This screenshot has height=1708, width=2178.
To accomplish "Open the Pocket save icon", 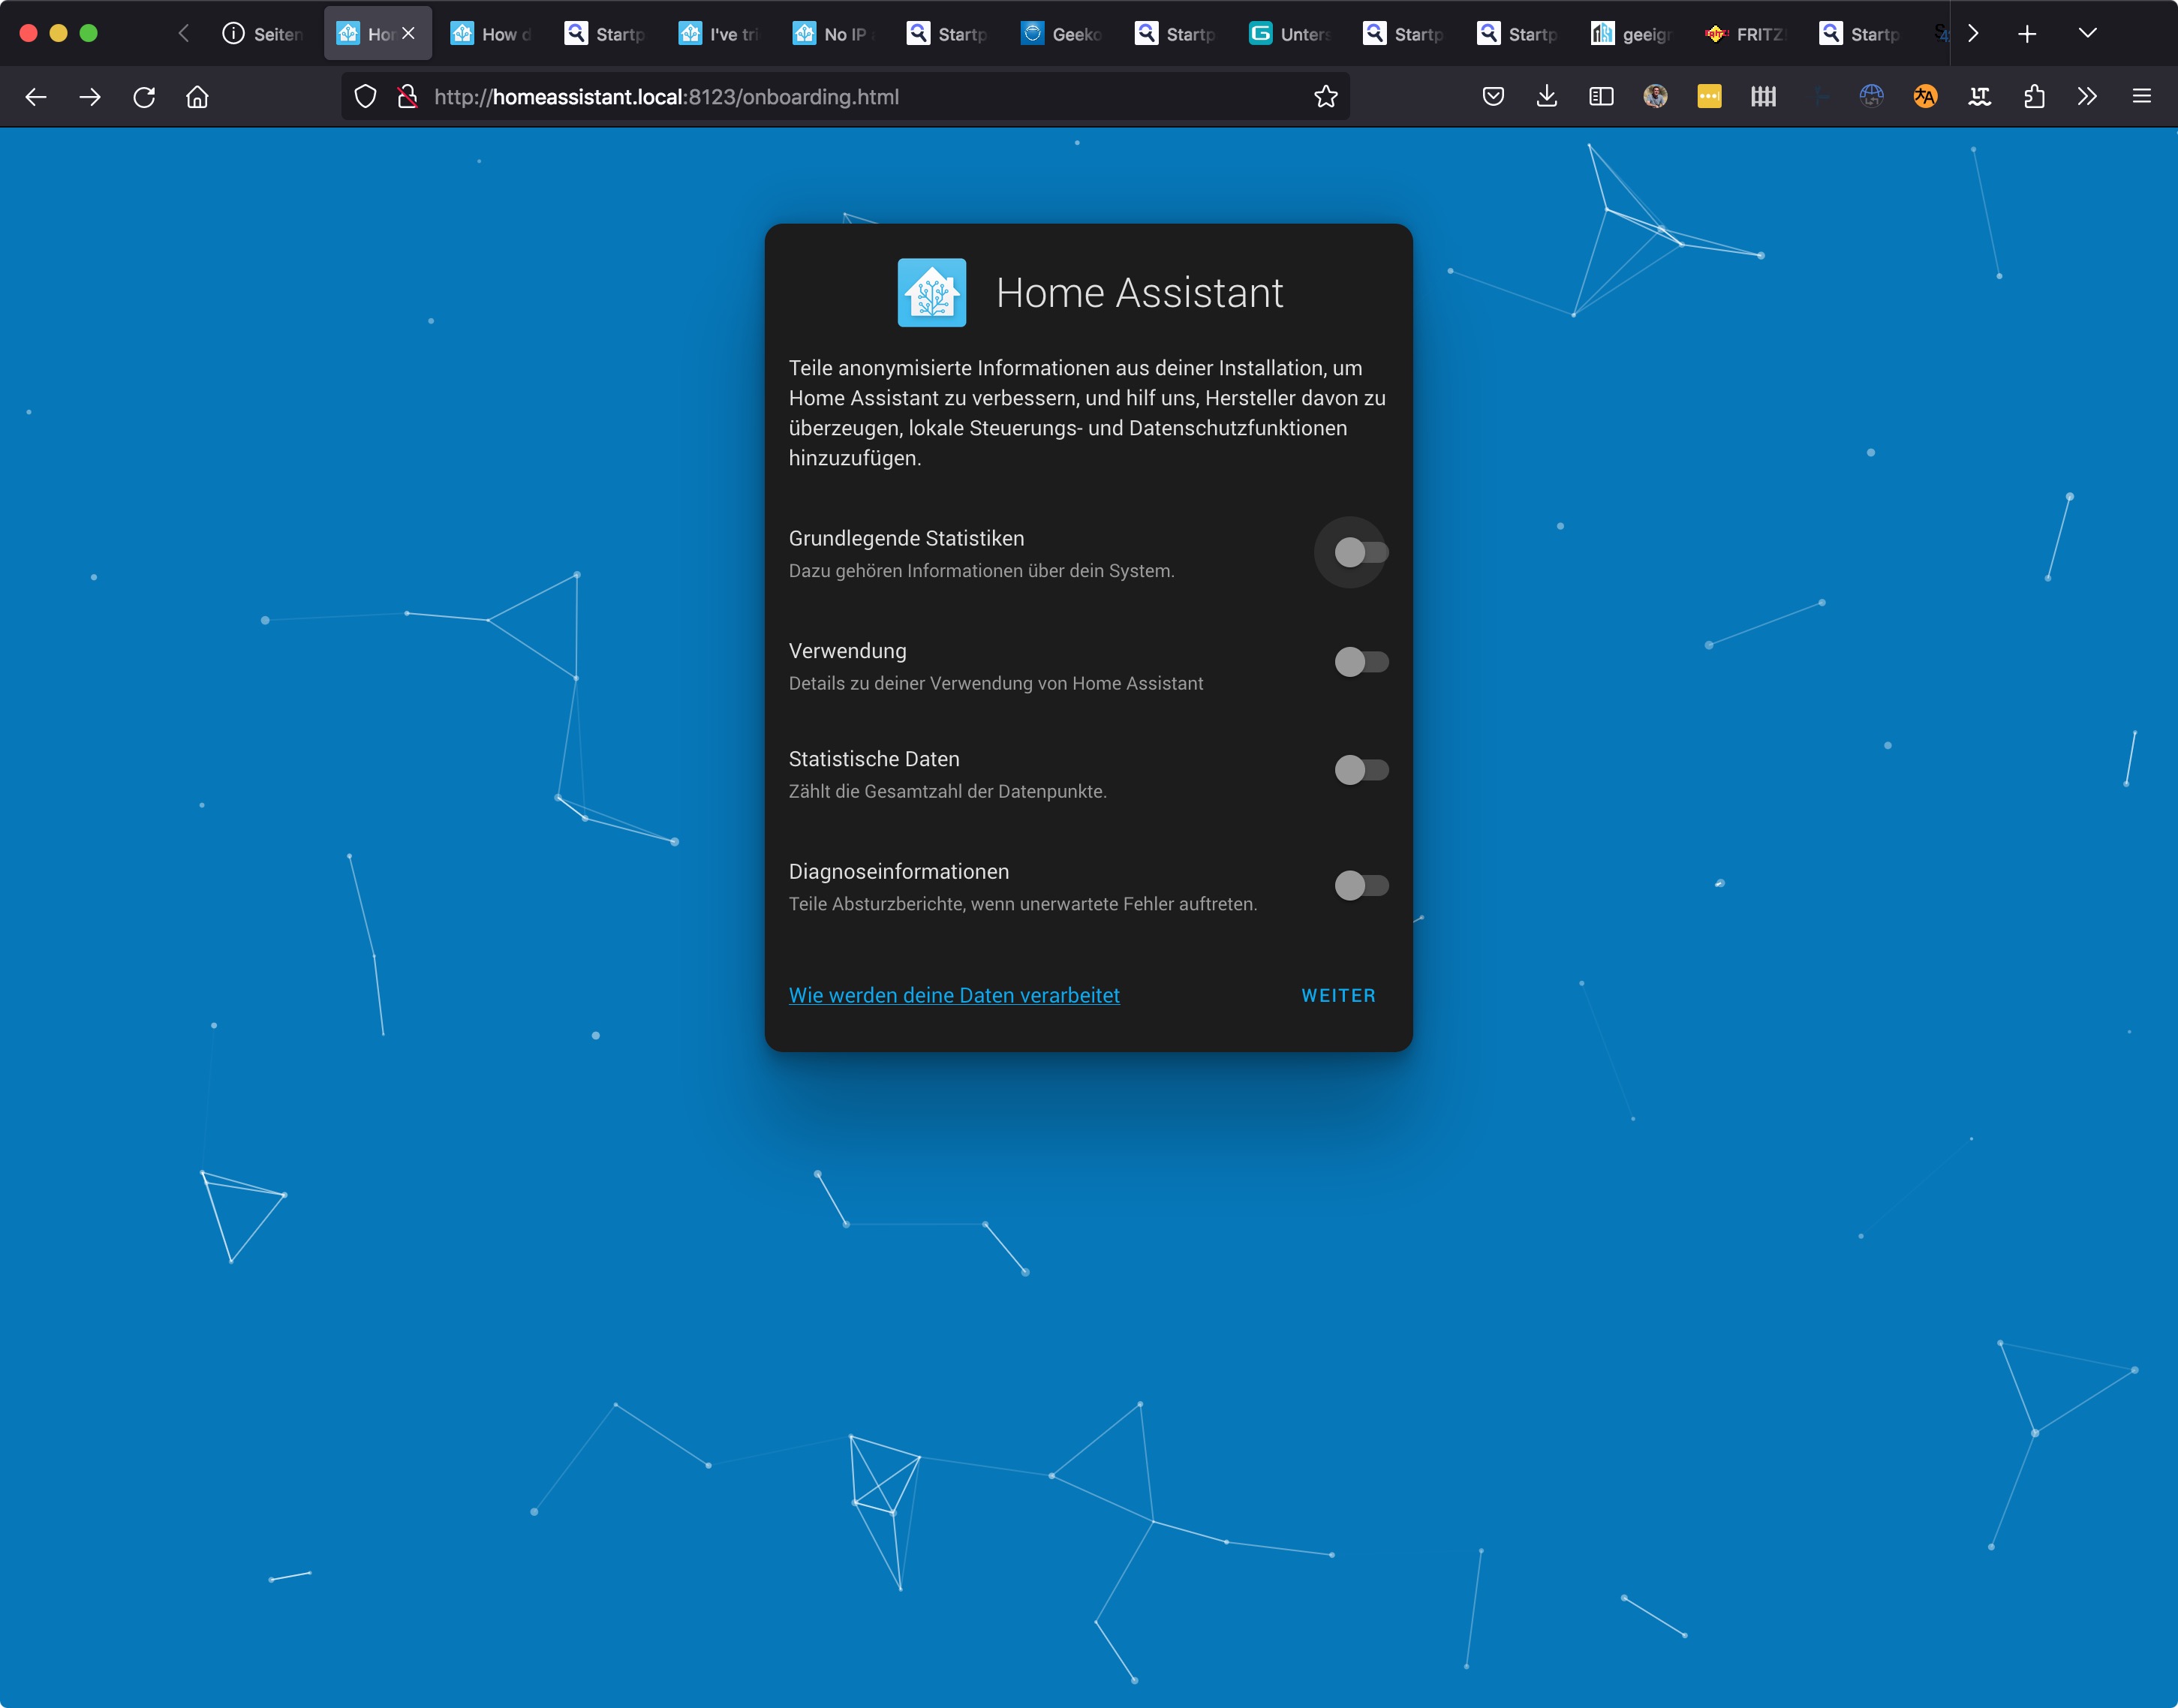I will [x=1493, y=97].
